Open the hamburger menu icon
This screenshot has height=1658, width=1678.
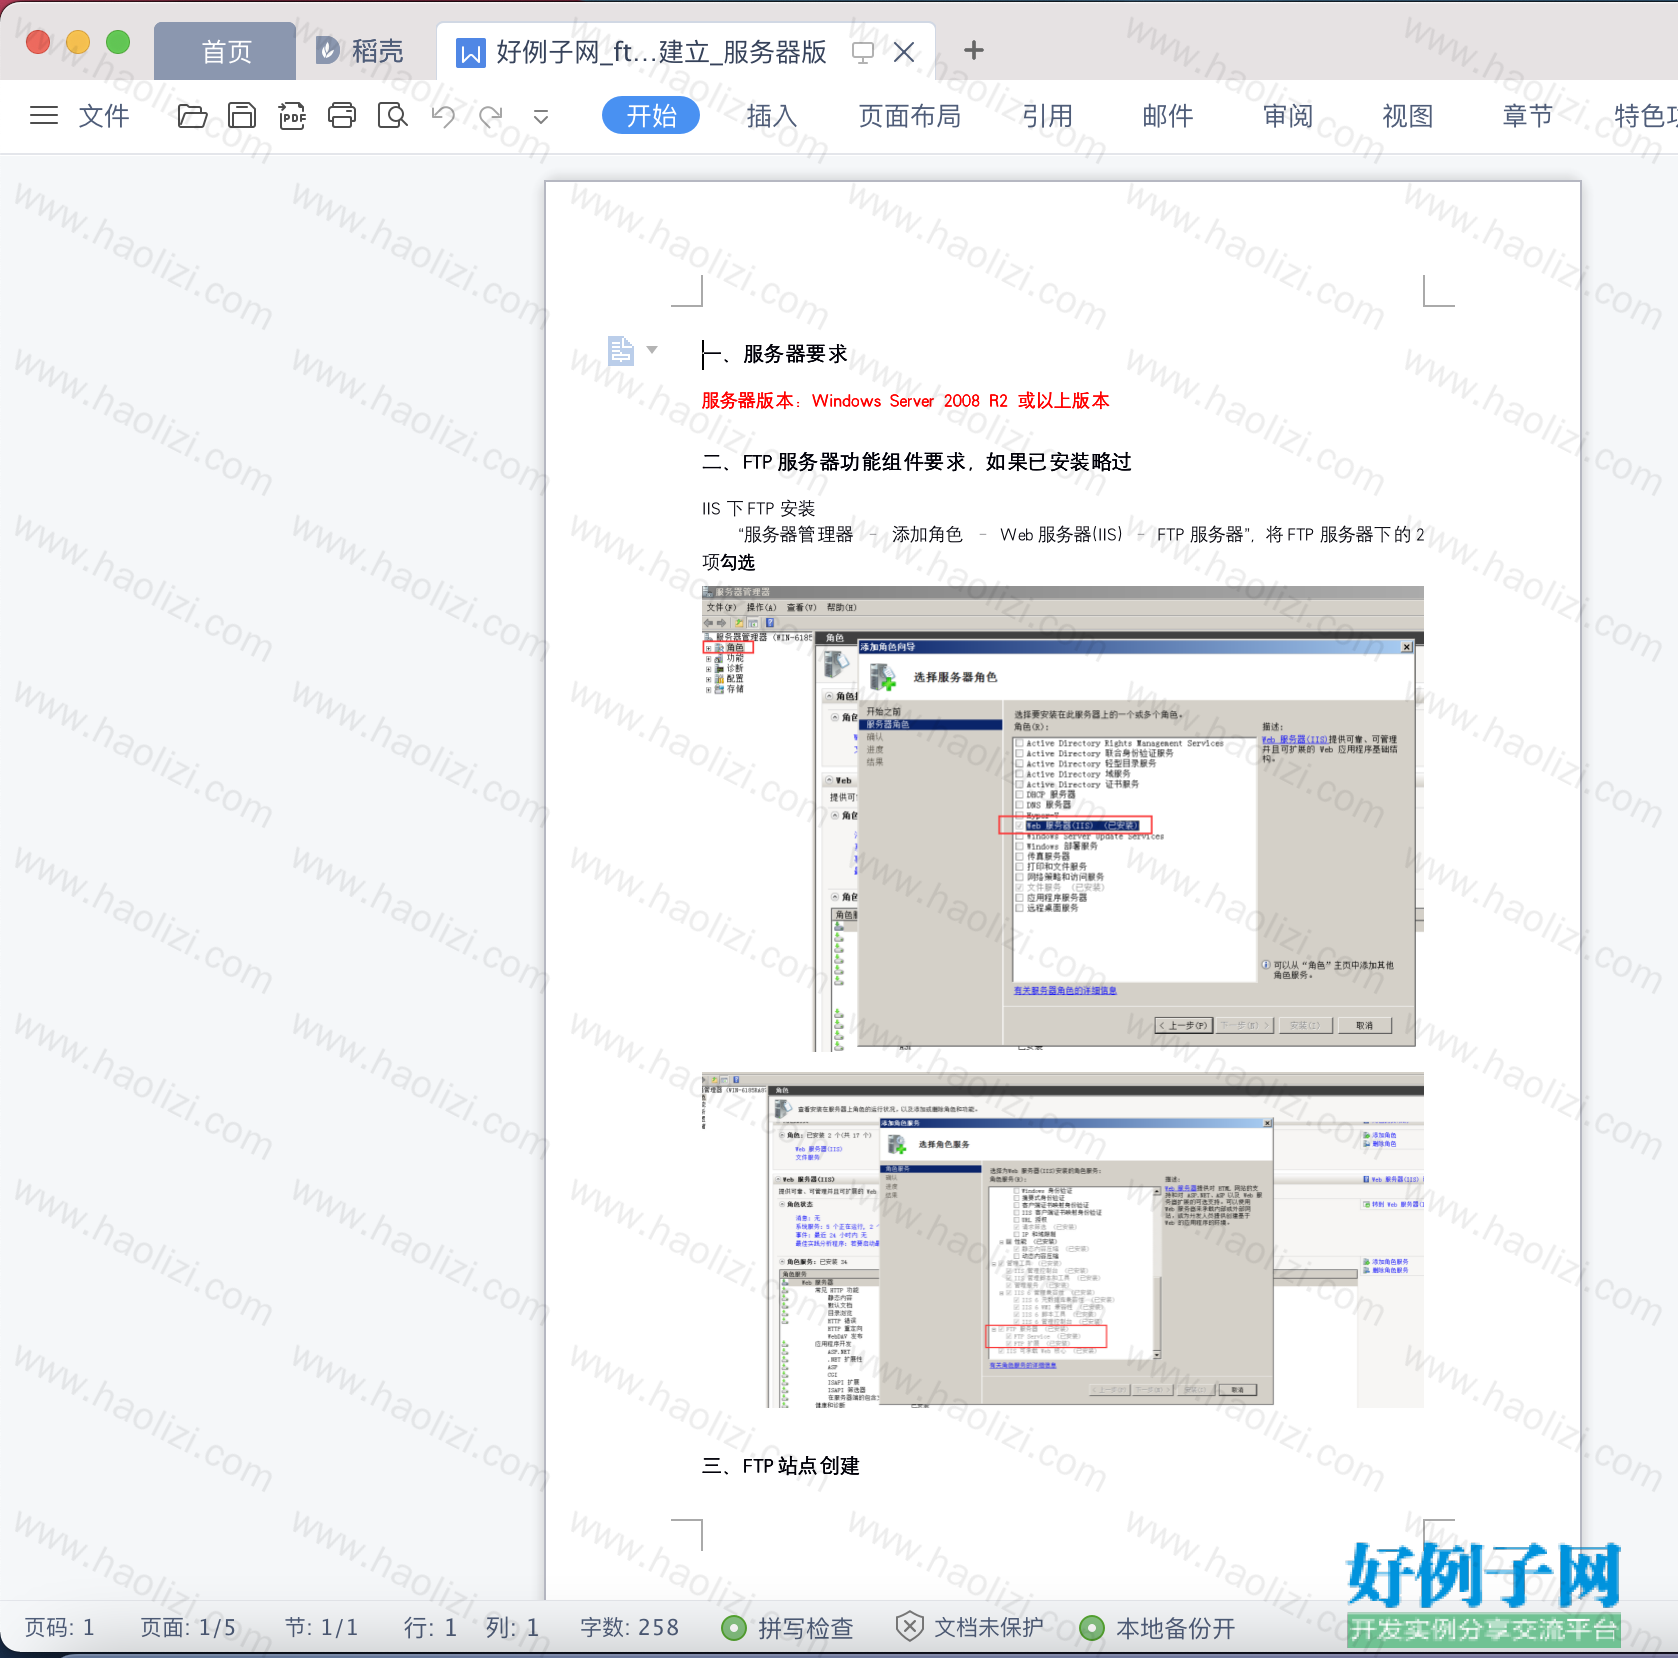click(44, 116)
